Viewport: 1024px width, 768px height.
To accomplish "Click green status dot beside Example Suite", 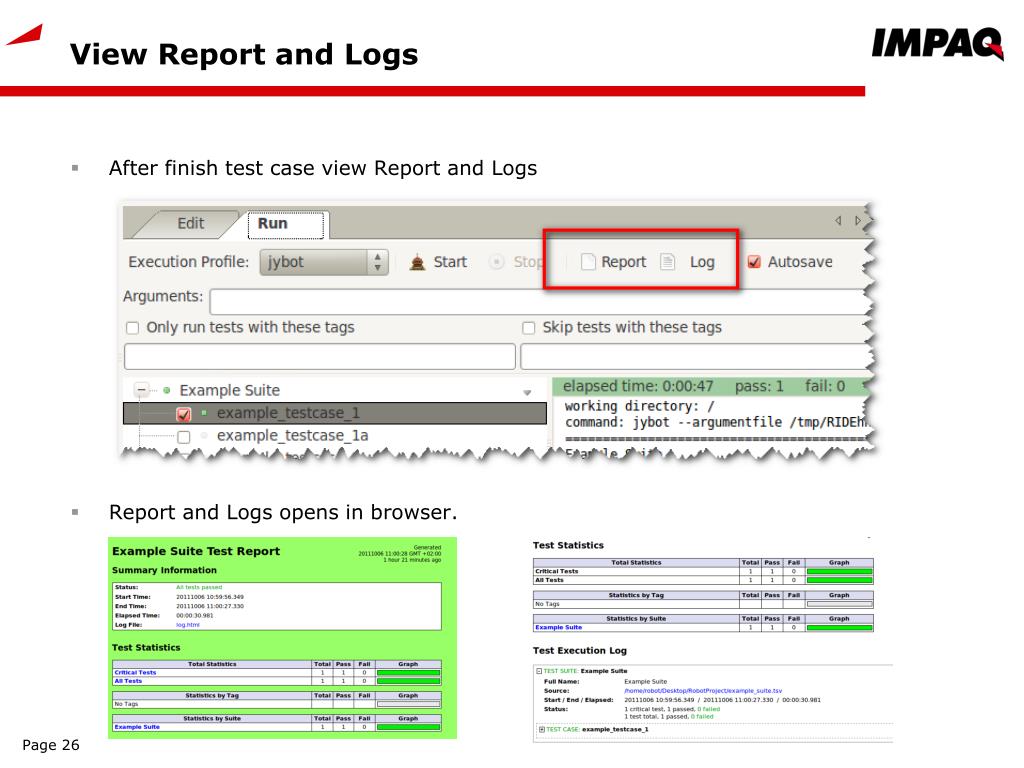I will pos(167,391).
